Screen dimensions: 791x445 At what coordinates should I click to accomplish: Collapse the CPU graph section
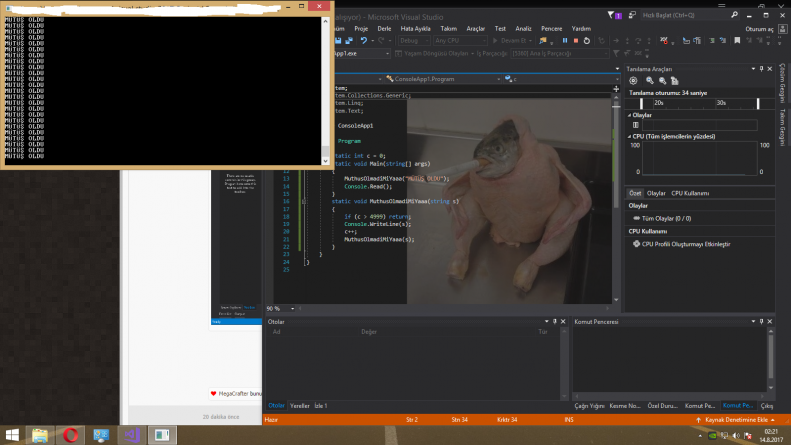(630, 137)
